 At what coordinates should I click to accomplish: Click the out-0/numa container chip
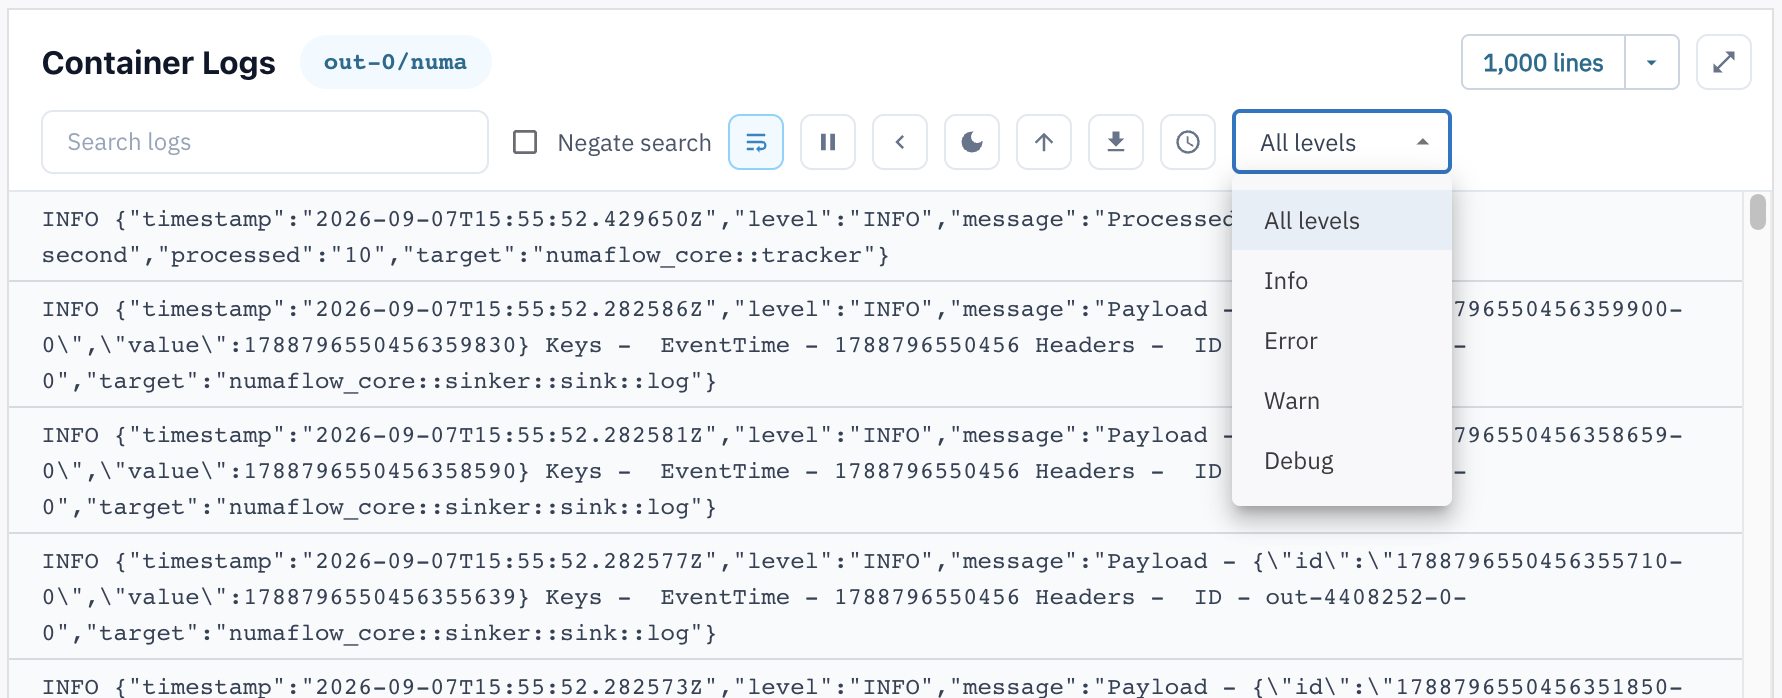pos(395,62)
